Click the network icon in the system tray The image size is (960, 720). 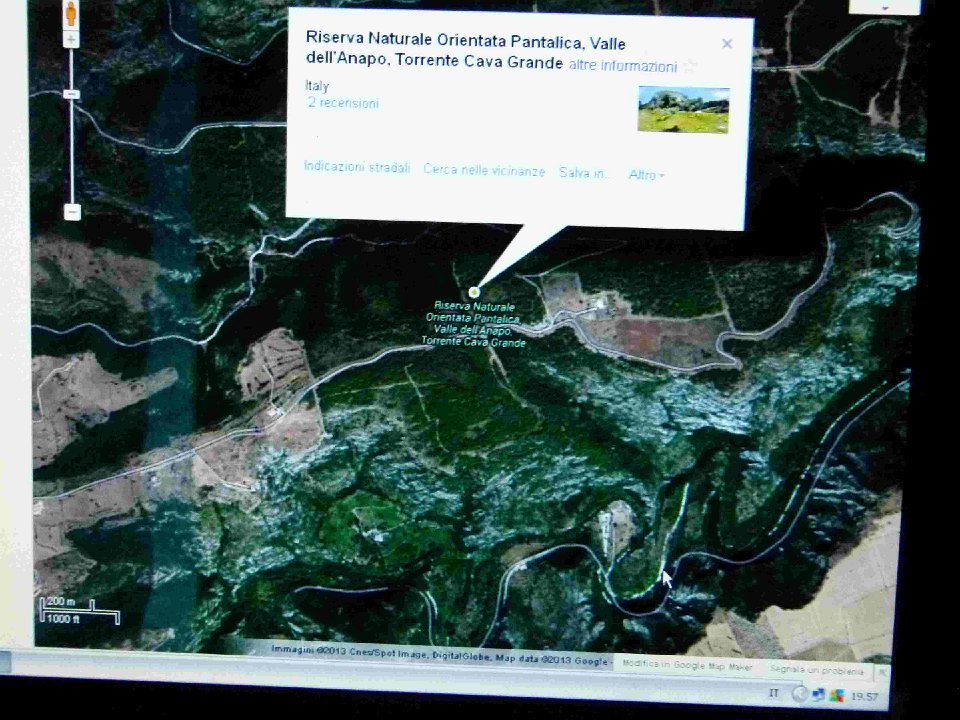pyautogui.click(x=818, y=695)
